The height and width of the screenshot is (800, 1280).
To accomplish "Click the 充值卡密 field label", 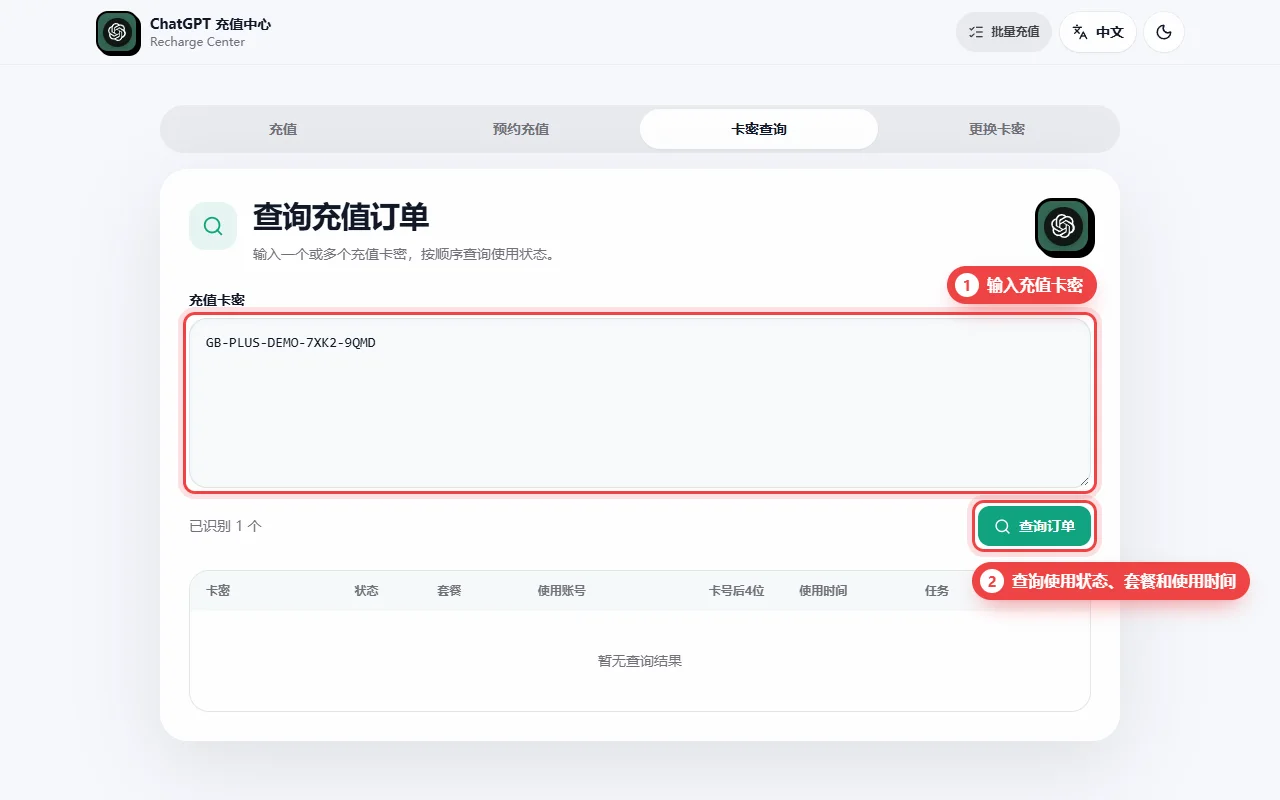I will point(217,300).
